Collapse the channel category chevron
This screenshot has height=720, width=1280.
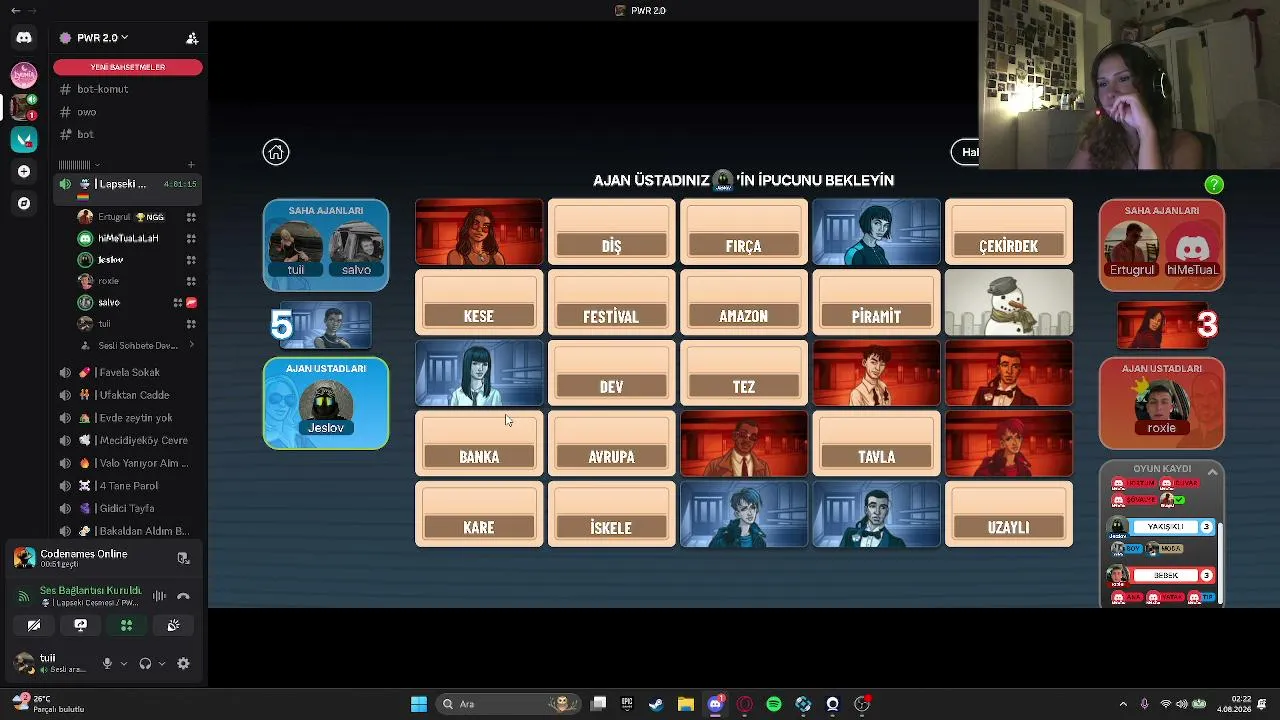[x=96, y=165]
